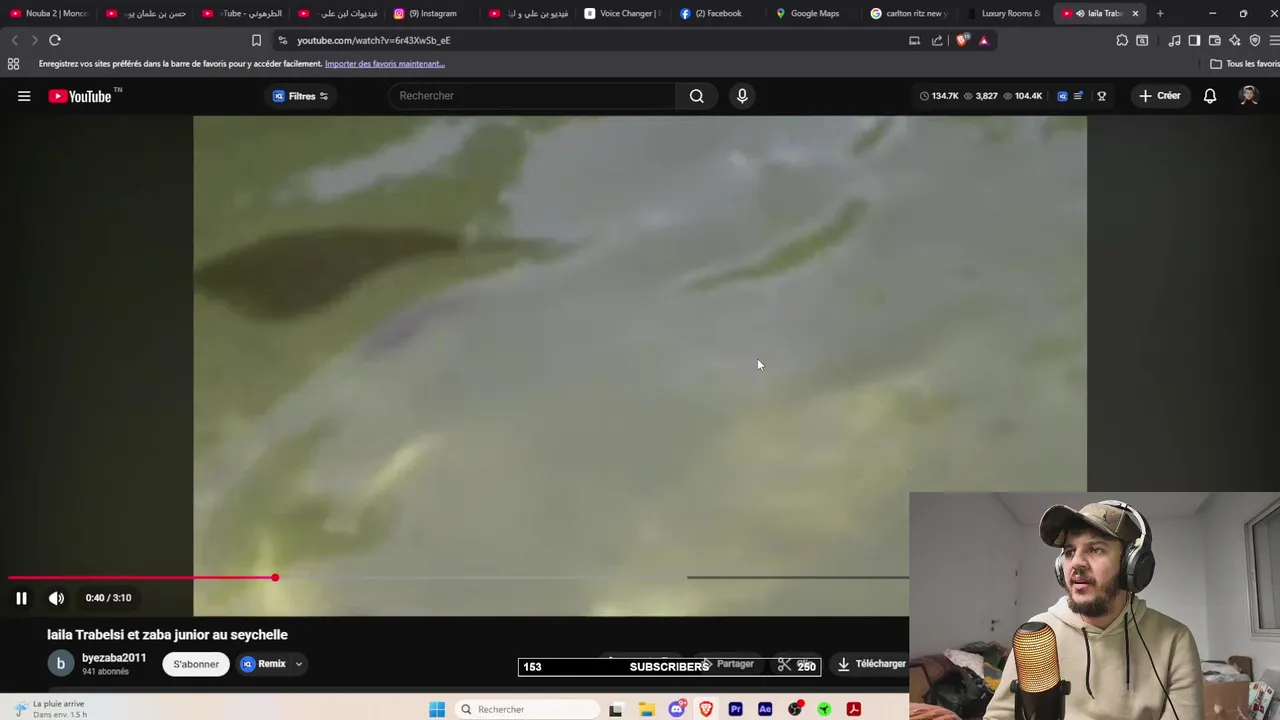Viewport: 1280px width, 720px height.
Task: Open Brave Wallet icon
Action: 1214,40
